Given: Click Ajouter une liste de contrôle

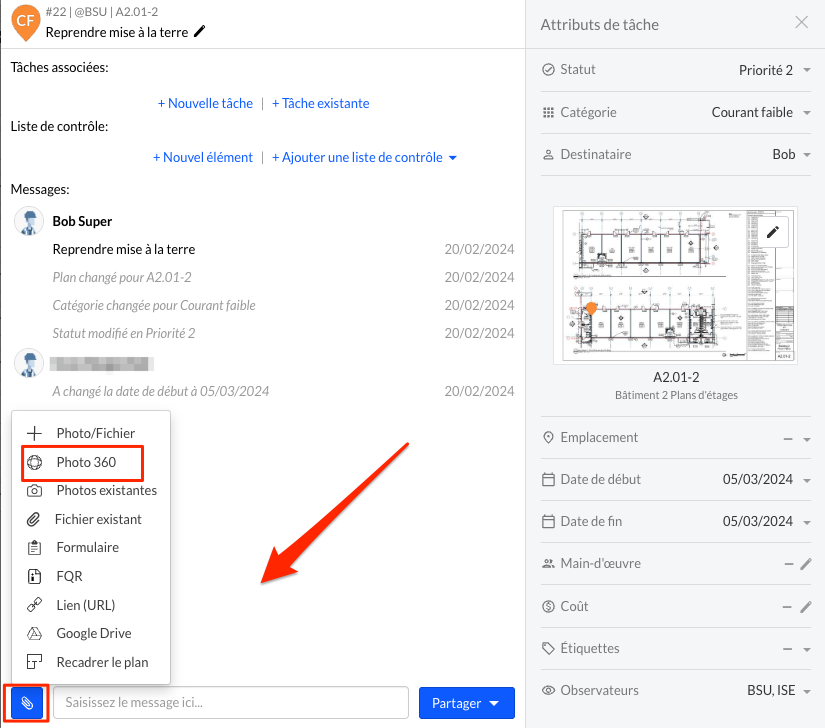Looking at the screenshot, I should click(x=364, y=157).
